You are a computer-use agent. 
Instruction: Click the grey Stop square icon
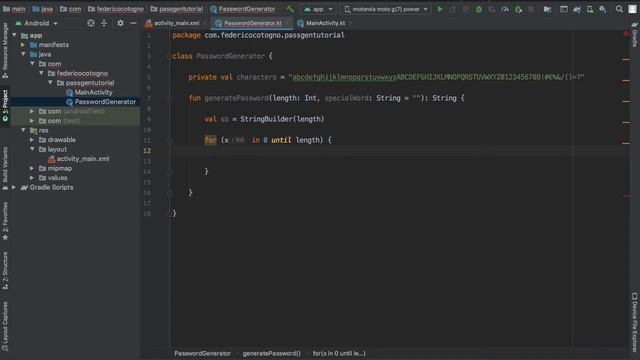tap(531, 9)
